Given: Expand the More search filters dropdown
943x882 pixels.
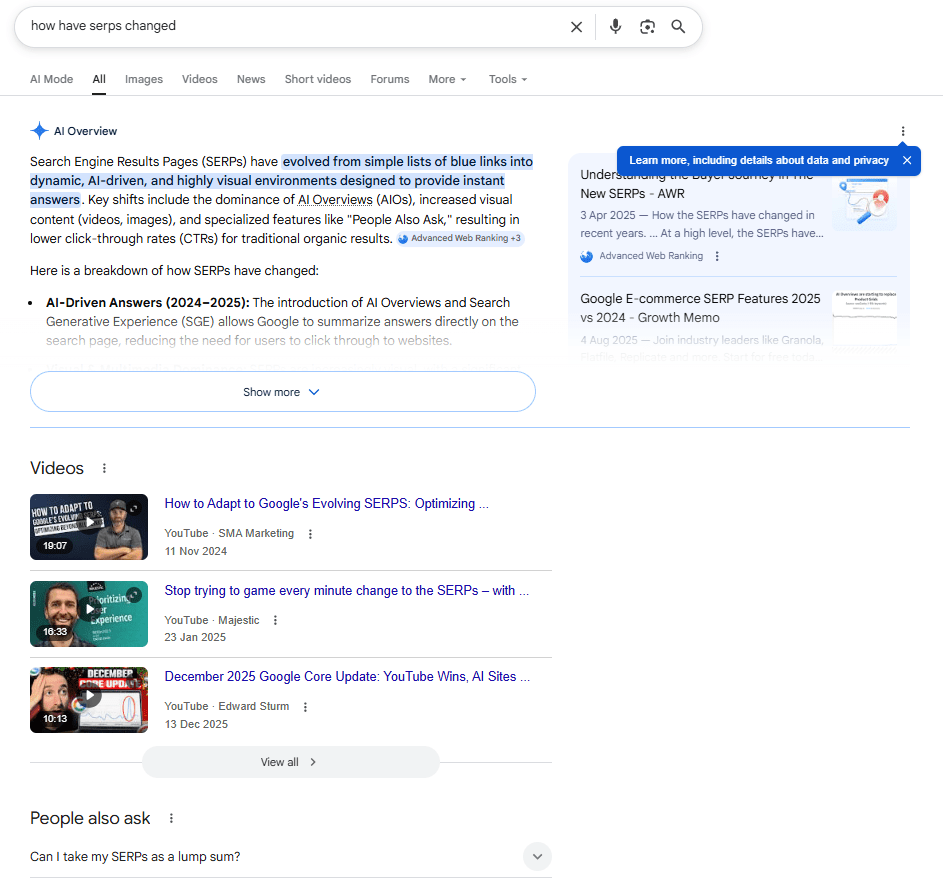Looking at the screenshot, I should tap(447, 79).
